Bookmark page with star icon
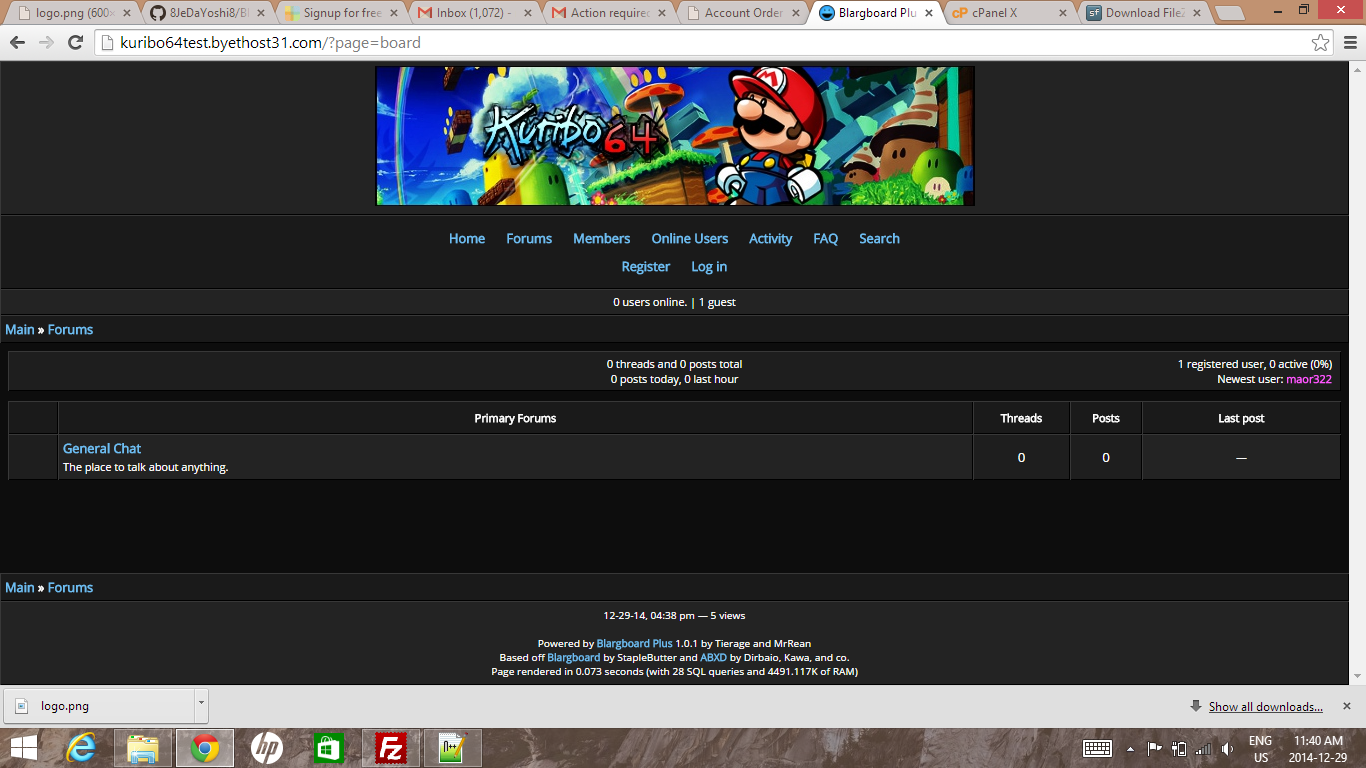 1320,43
